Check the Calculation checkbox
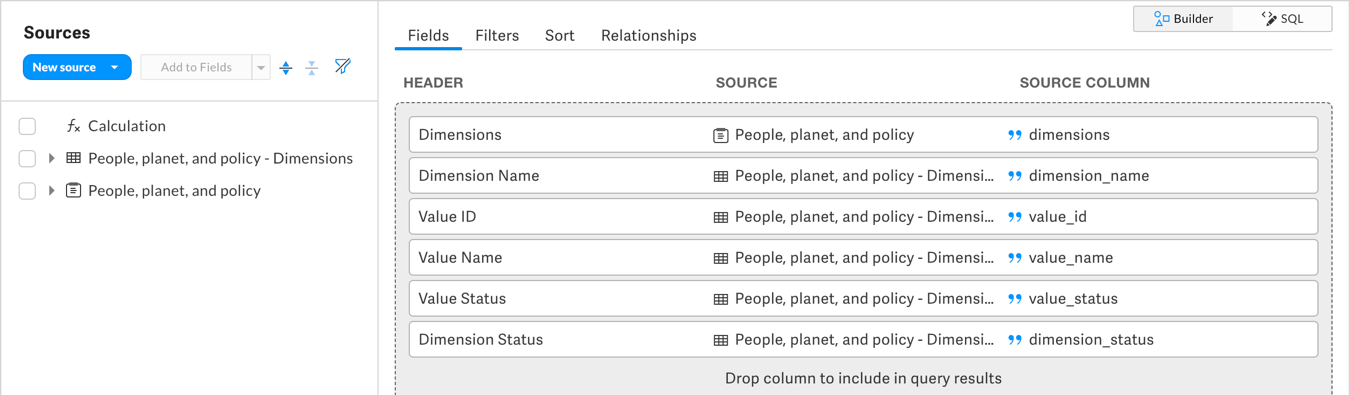This screenshot has width=1350, height=395. [x=27, y=126]
